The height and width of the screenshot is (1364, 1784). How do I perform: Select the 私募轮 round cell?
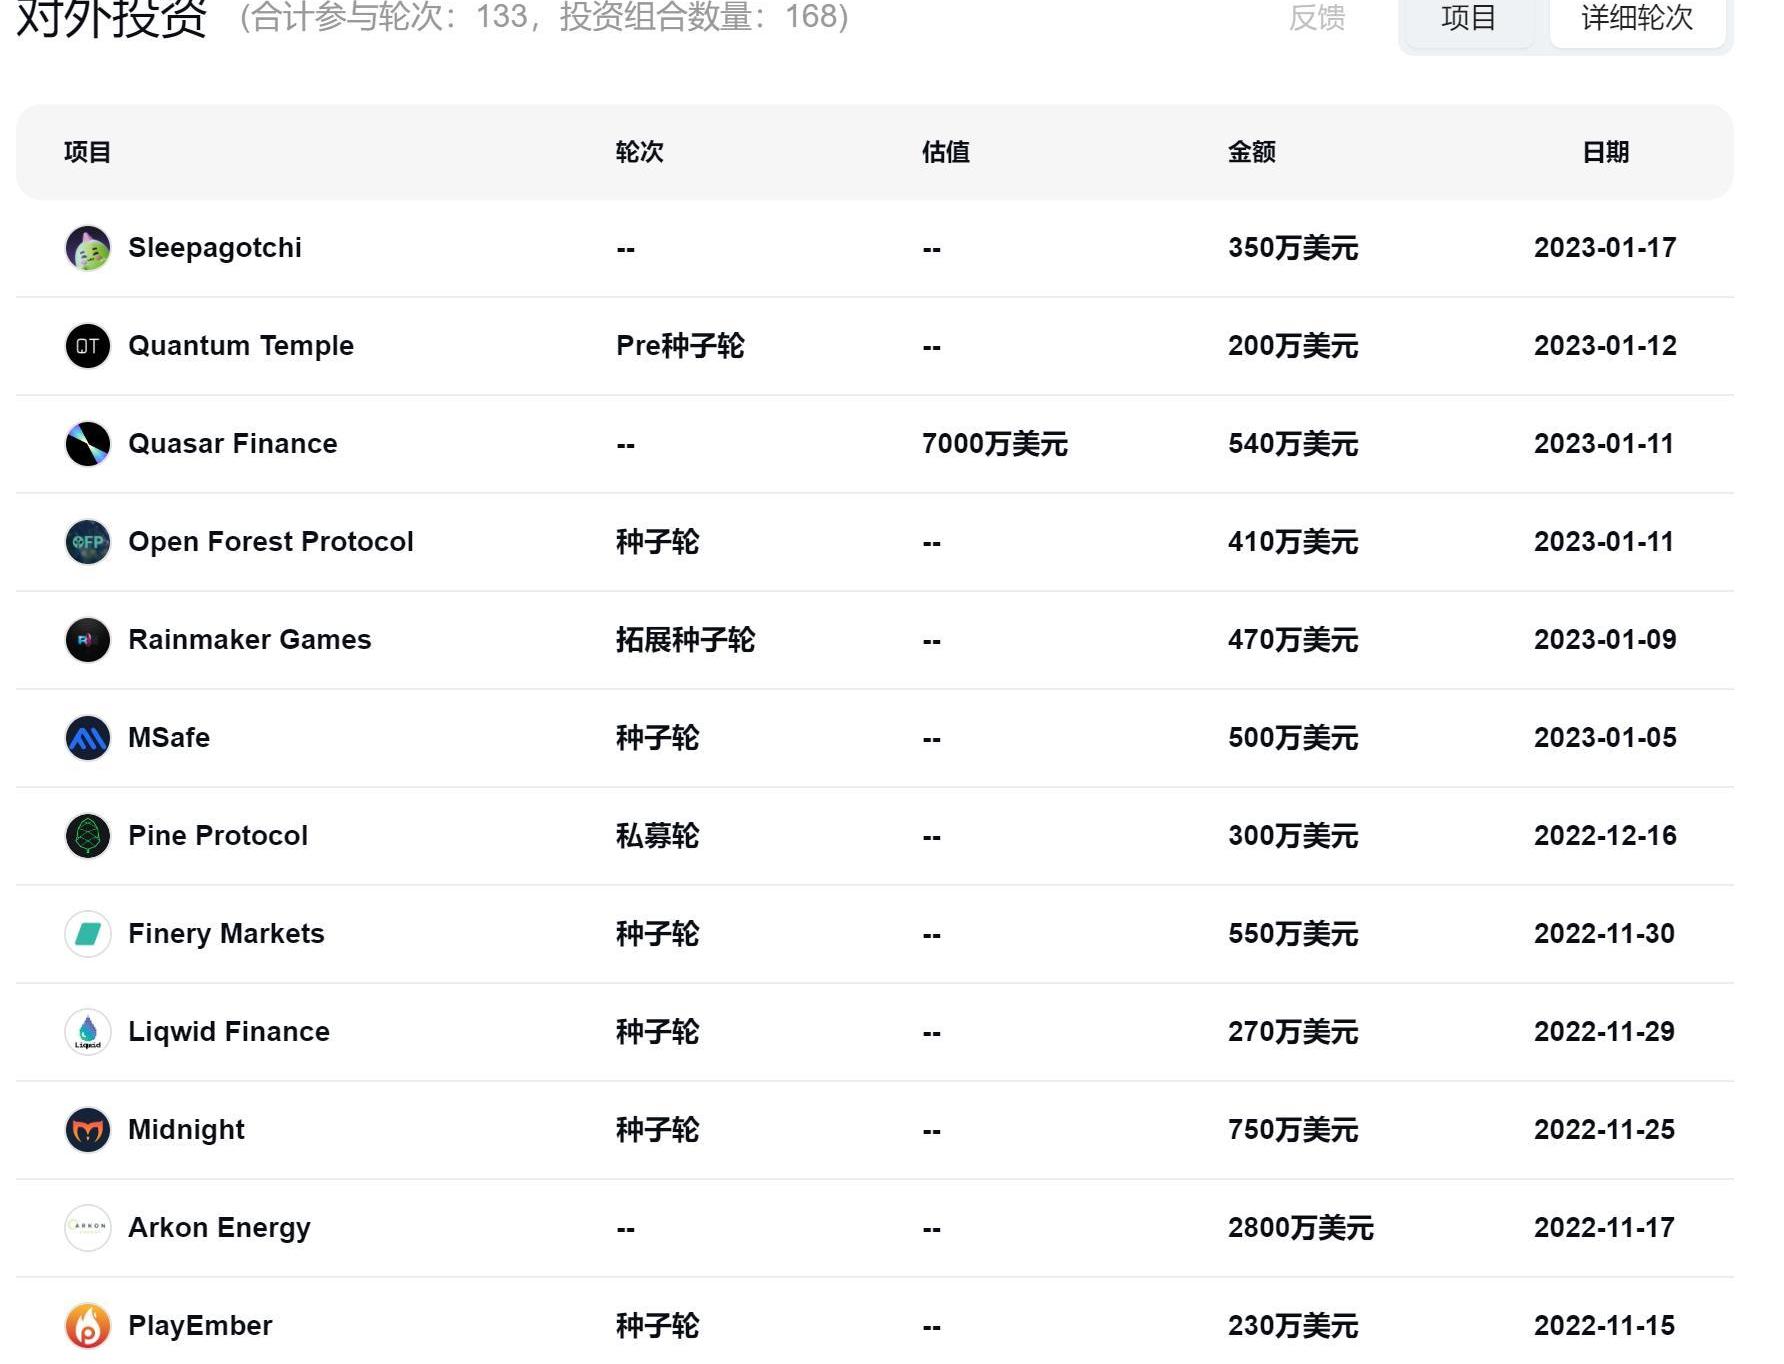657,836
